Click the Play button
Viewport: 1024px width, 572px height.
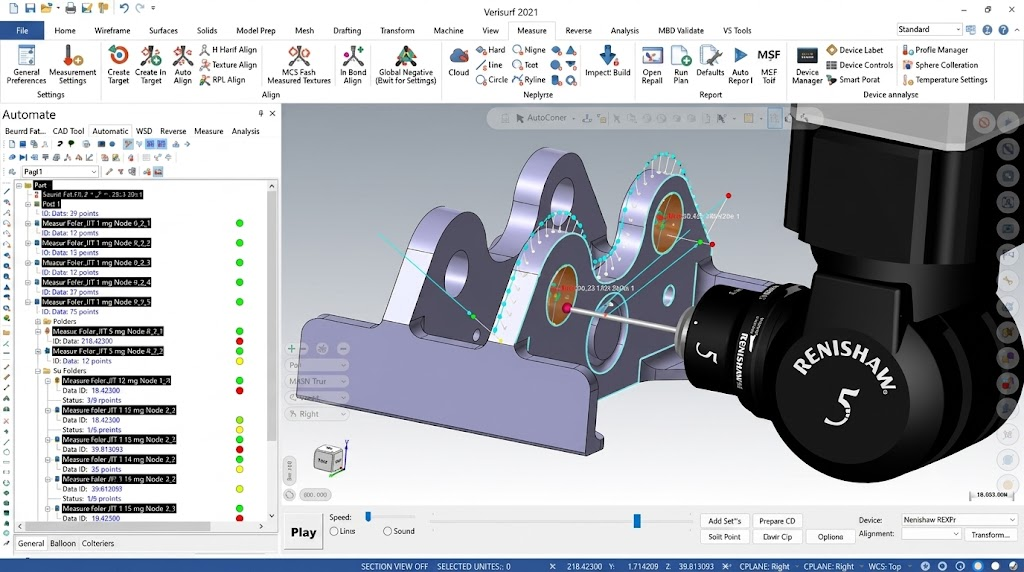[x=303, y=532]
